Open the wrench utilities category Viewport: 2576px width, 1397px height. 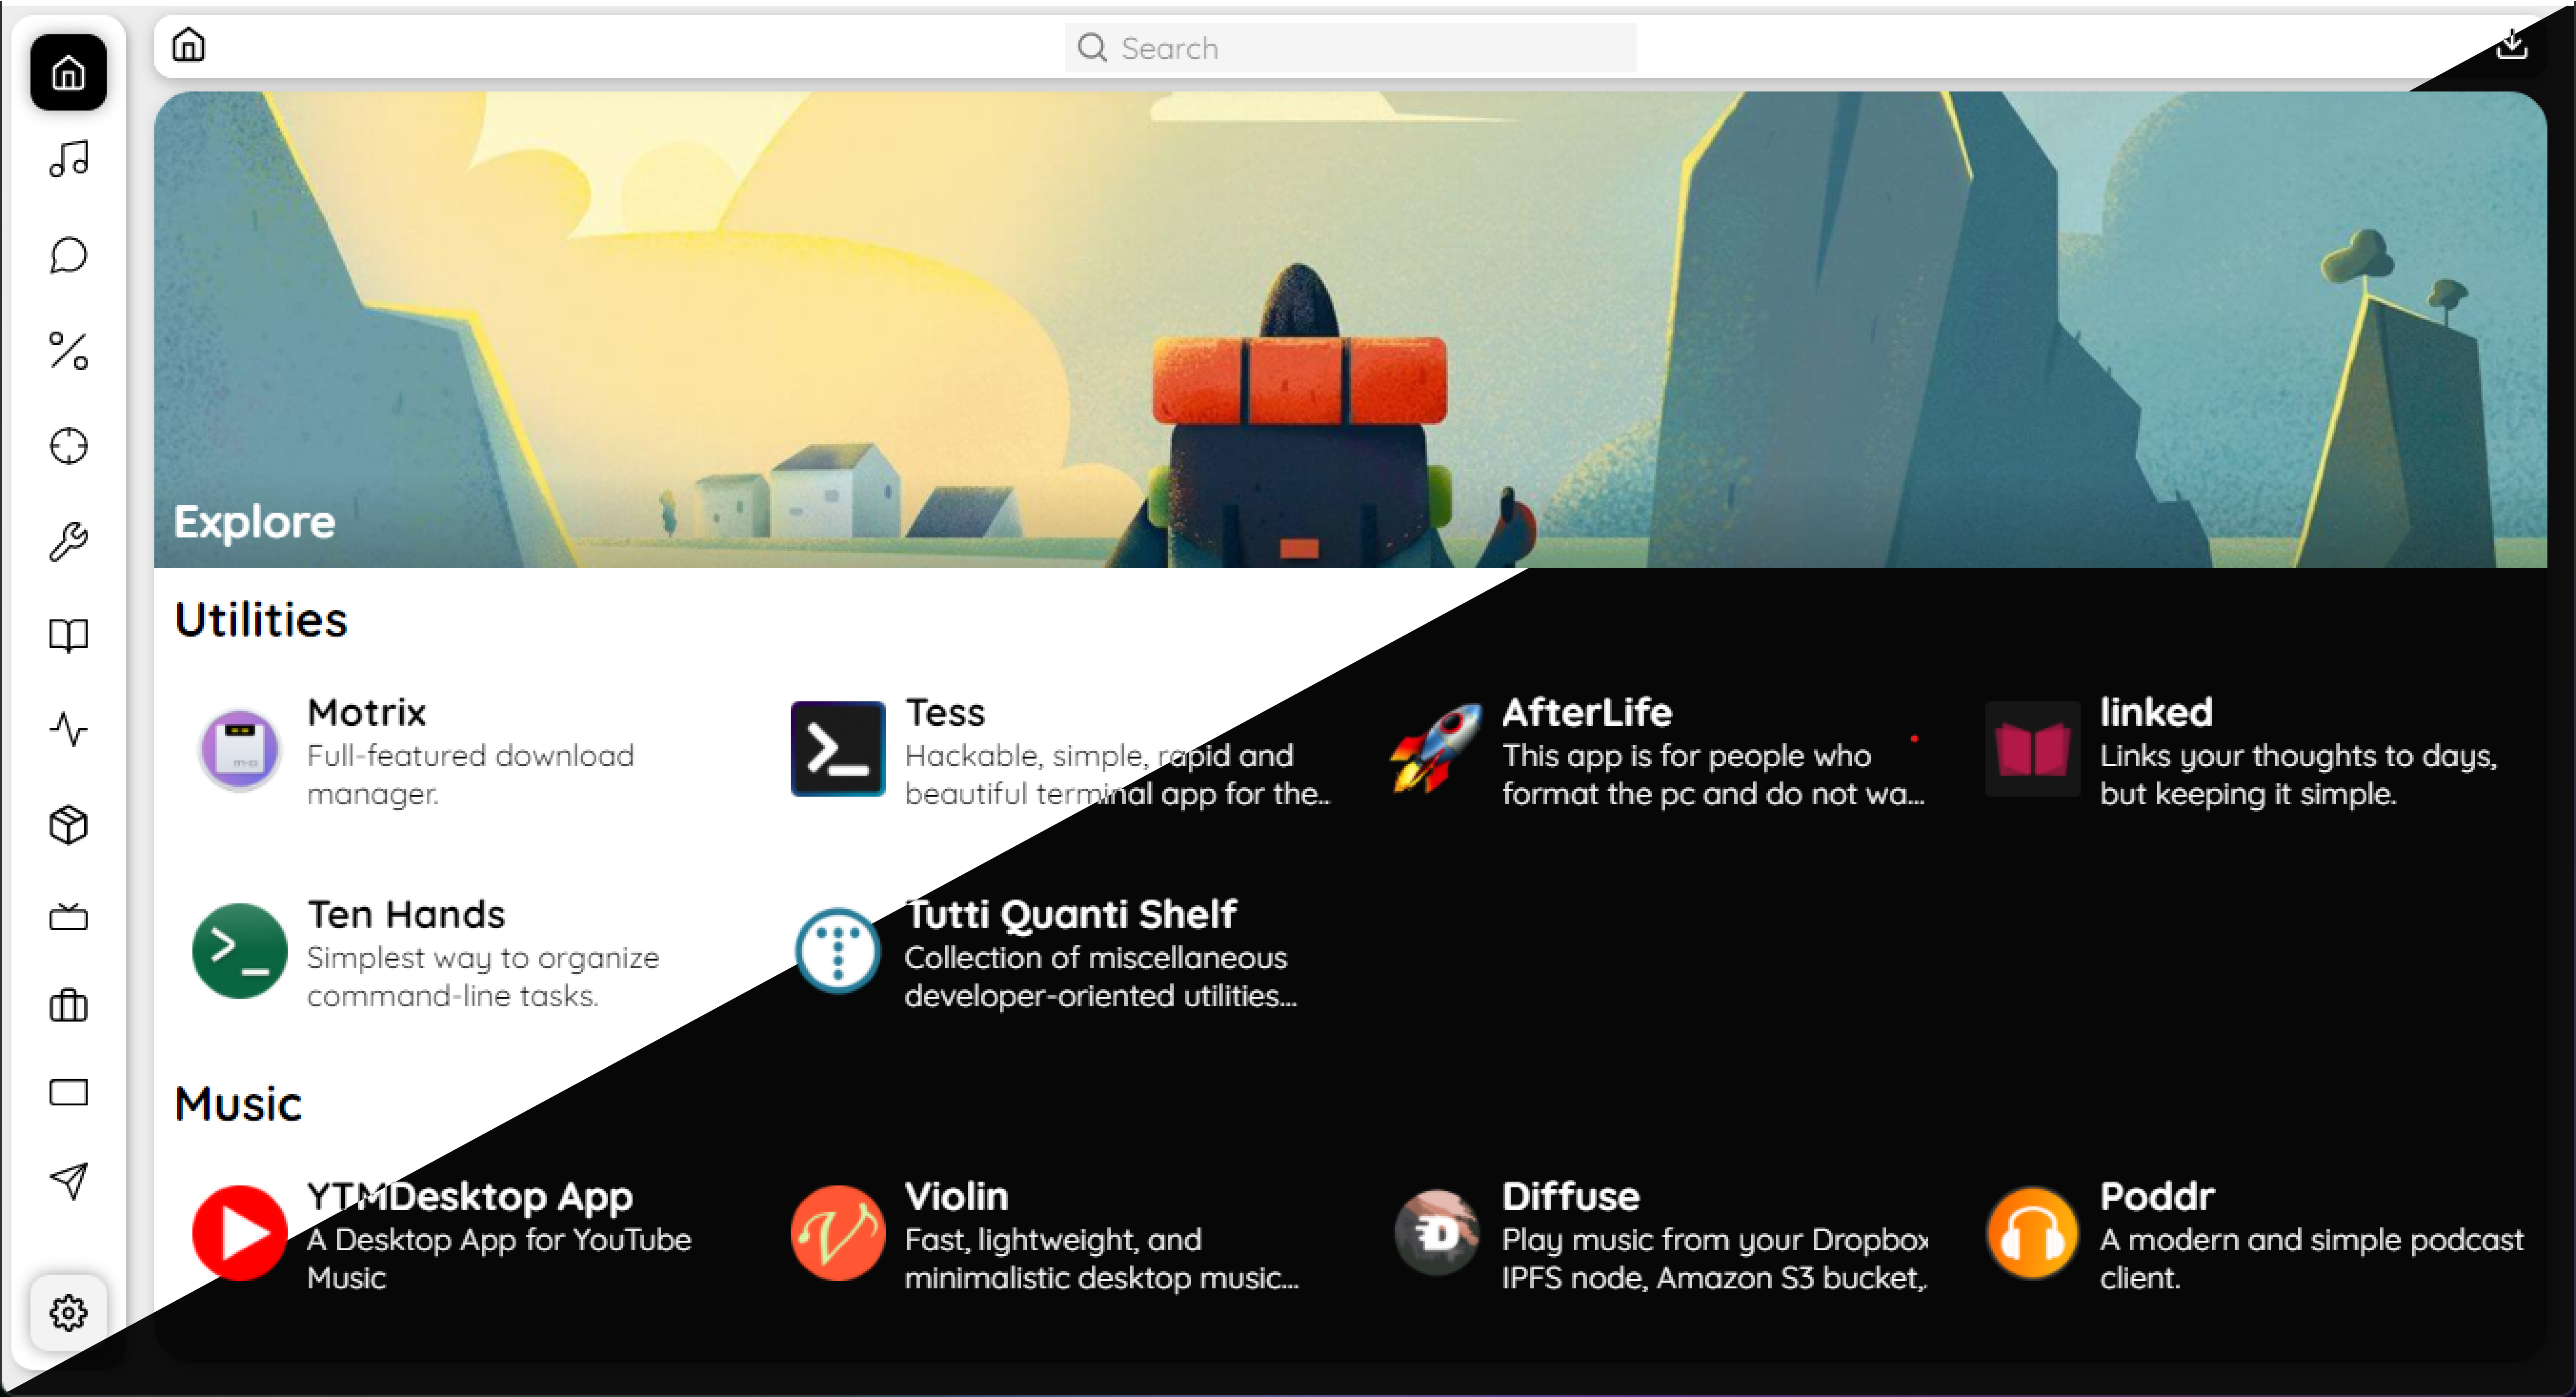coord(68,540)
